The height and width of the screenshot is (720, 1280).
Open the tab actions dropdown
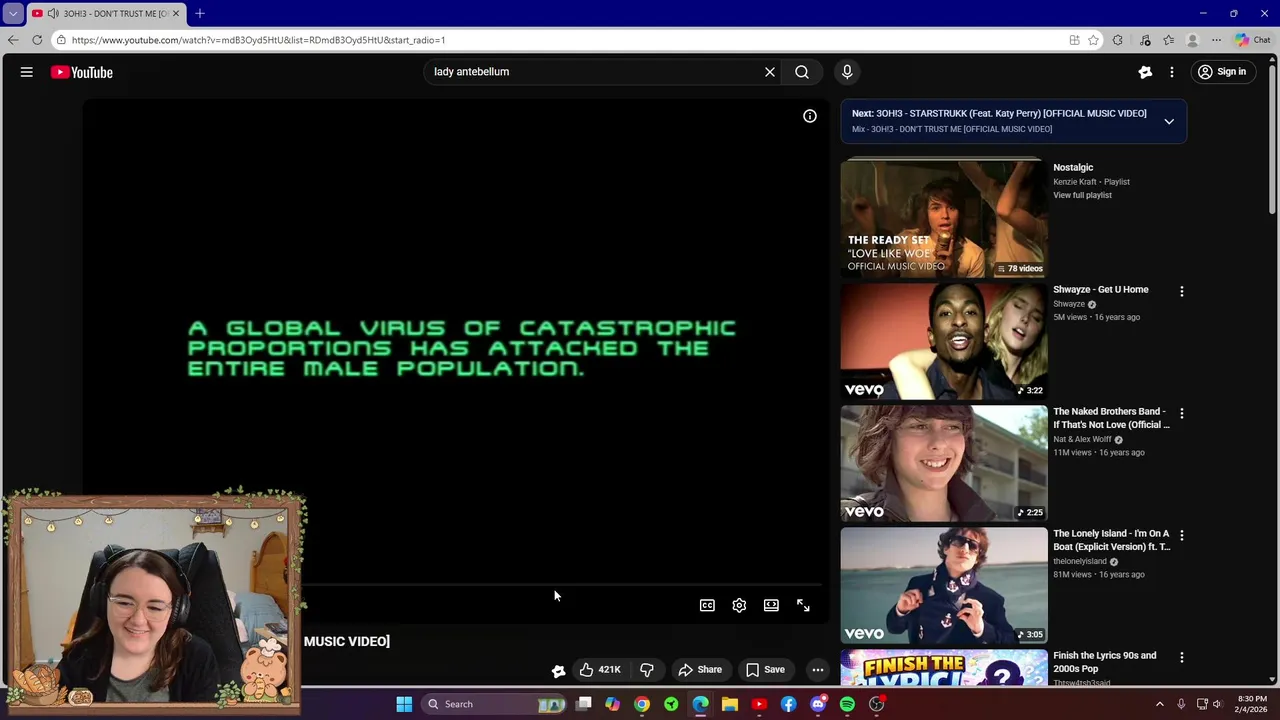[x=13, y=14]
